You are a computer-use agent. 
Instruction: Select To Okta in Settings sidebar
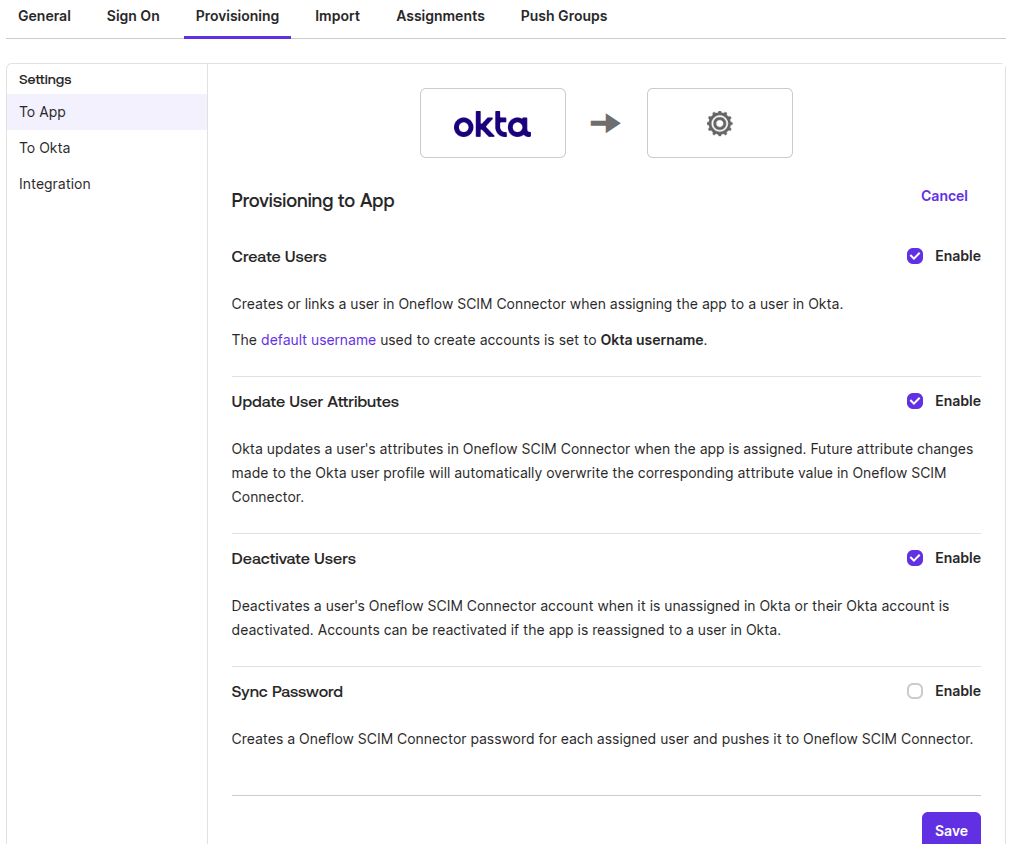107,148
